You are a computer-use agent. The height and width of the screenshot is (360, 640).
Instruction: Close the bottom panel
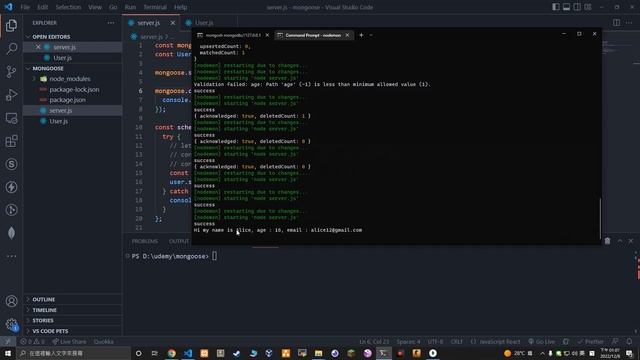pyautogui.click(x=631, y=241)
